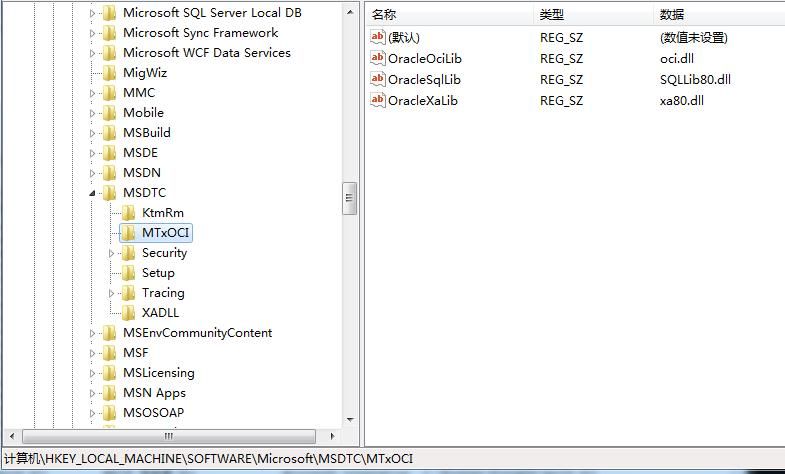Collapse the MSDTC tree node
Image resolution: width=785 pixels, height=474 pixels.
tap(92, 193)
